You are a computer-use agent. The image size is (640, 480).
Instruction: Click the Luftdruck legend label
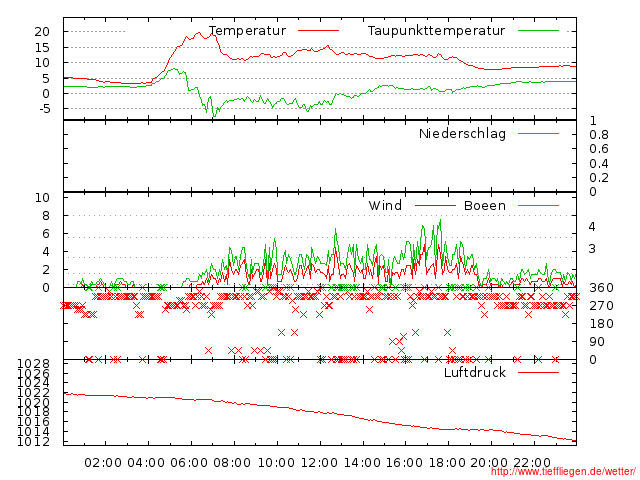[475, 372]
